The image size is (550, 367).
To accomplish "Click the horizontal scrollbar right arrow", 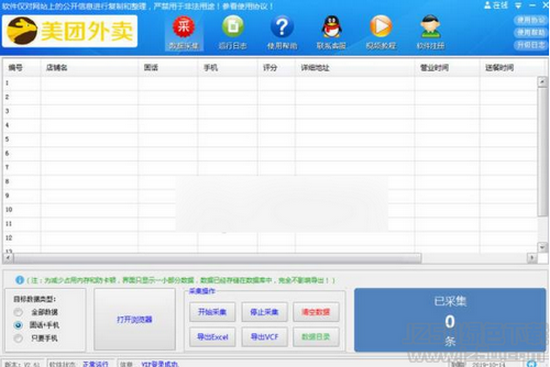I will 532,258.
